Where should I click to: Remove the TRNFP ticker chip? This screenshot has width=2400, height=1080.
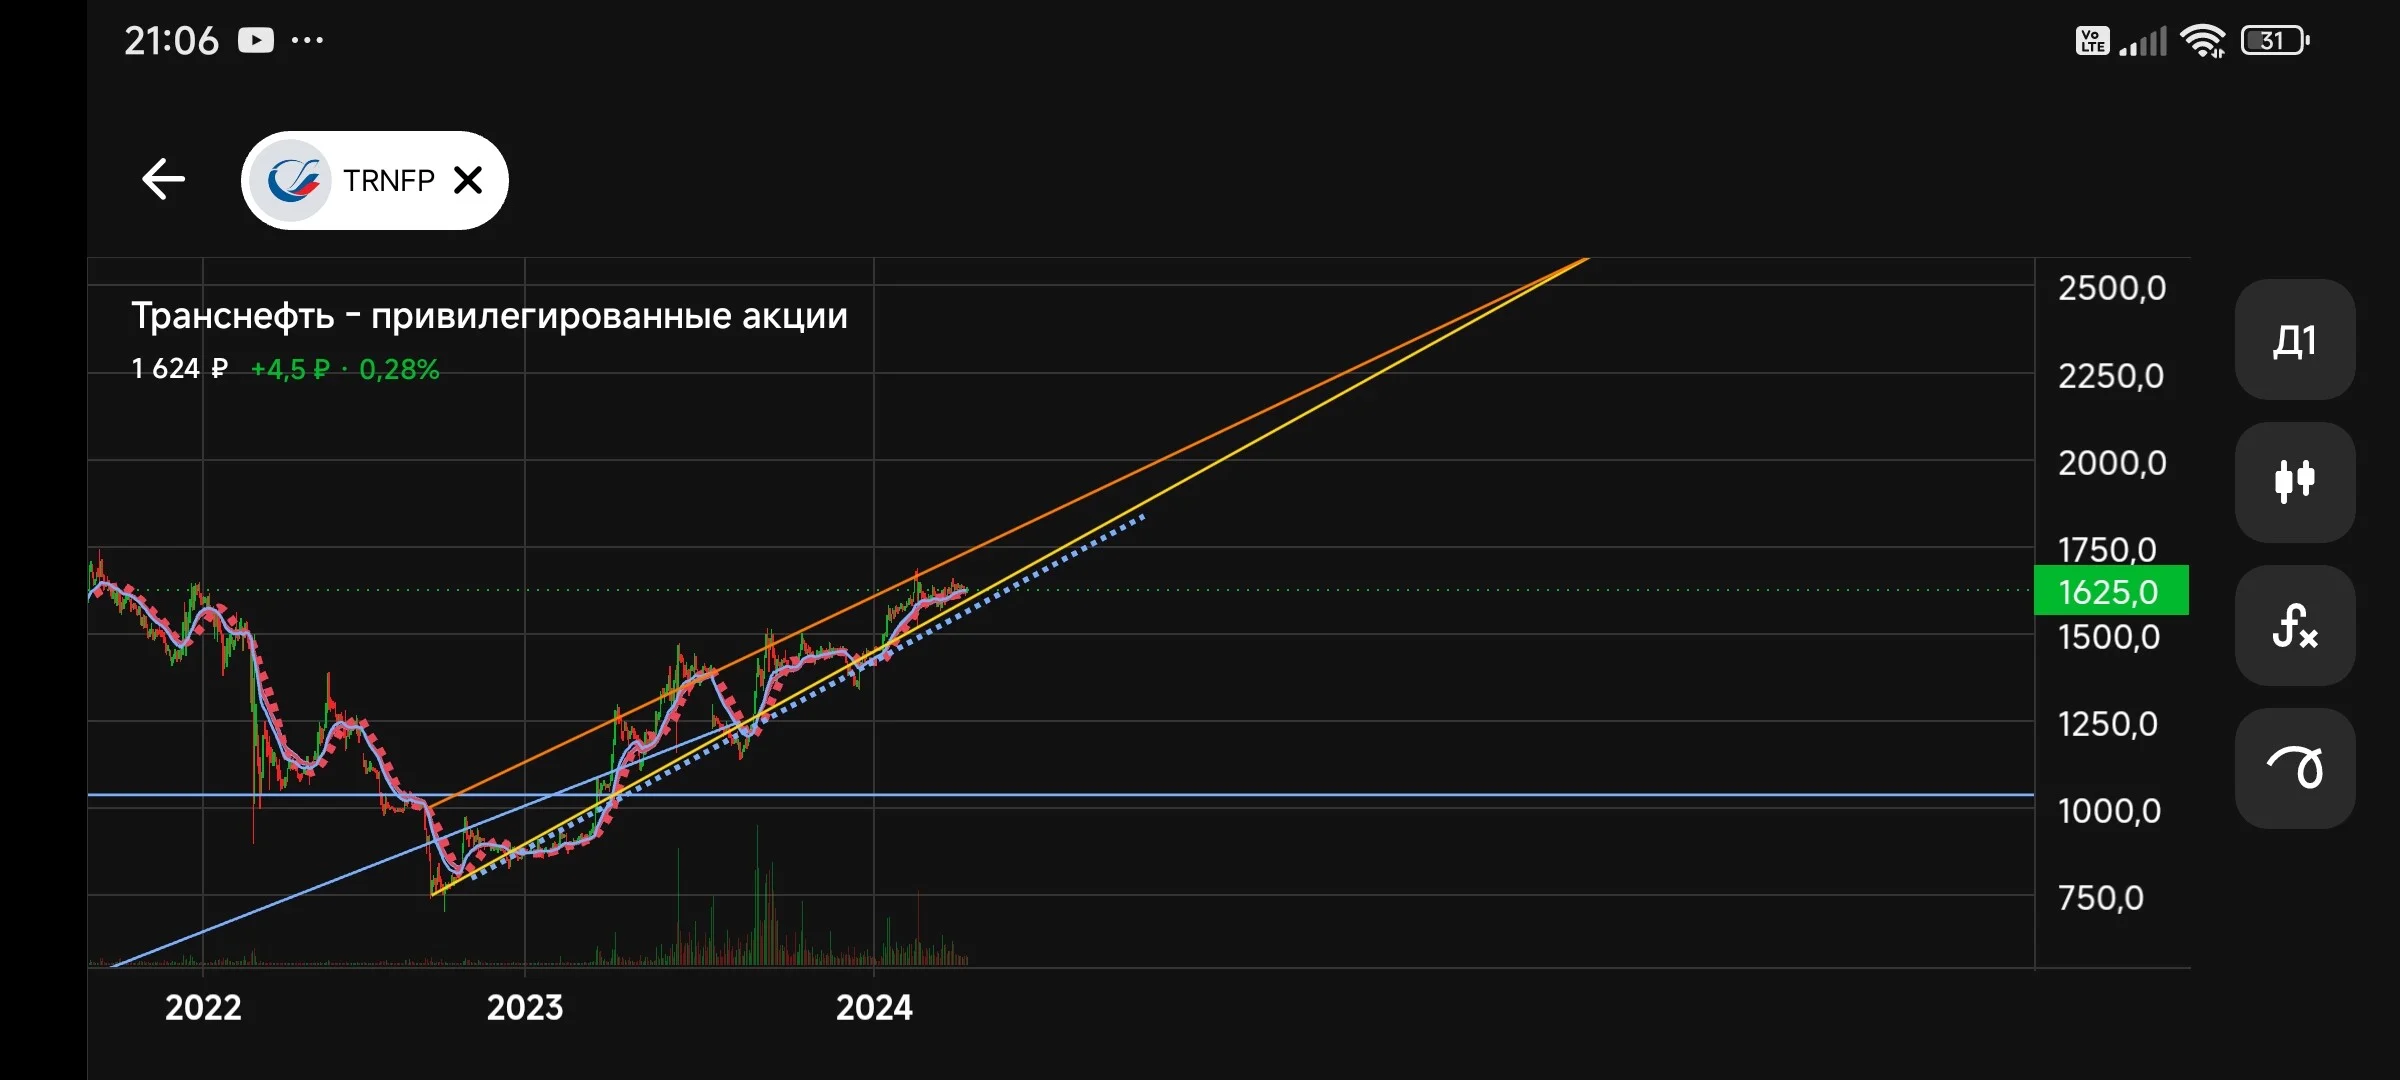(x=468, y=180)
